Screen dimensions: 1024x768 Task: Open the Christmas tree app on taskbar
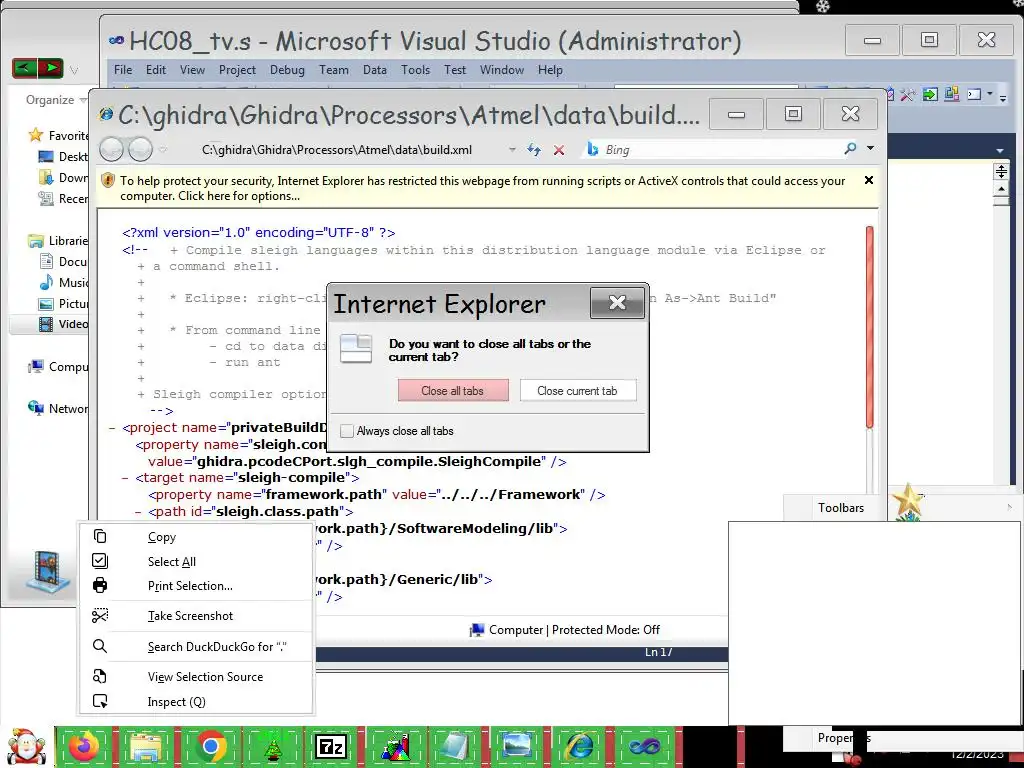click(x=272, y=746)
